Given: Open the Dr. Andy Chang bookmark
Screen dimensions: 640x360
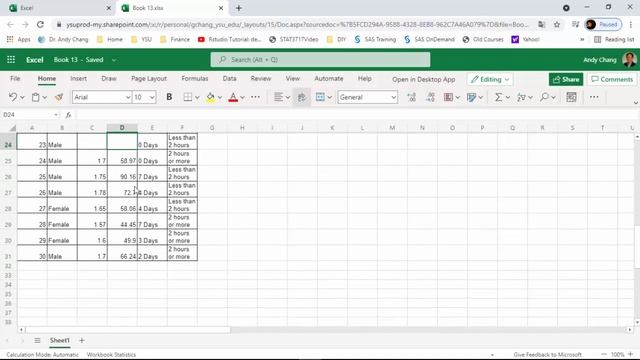Looking at the screenshot, I should point(63,40).
